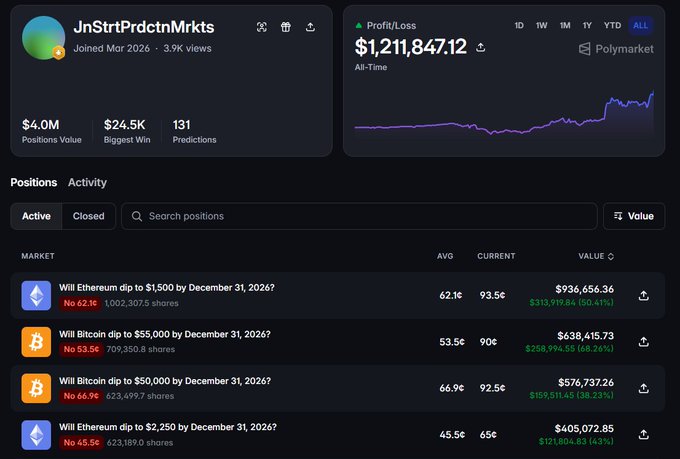Select the 1M profit/loss range
This screenshot has height=459, width=680.
click(x=565, y=26)
